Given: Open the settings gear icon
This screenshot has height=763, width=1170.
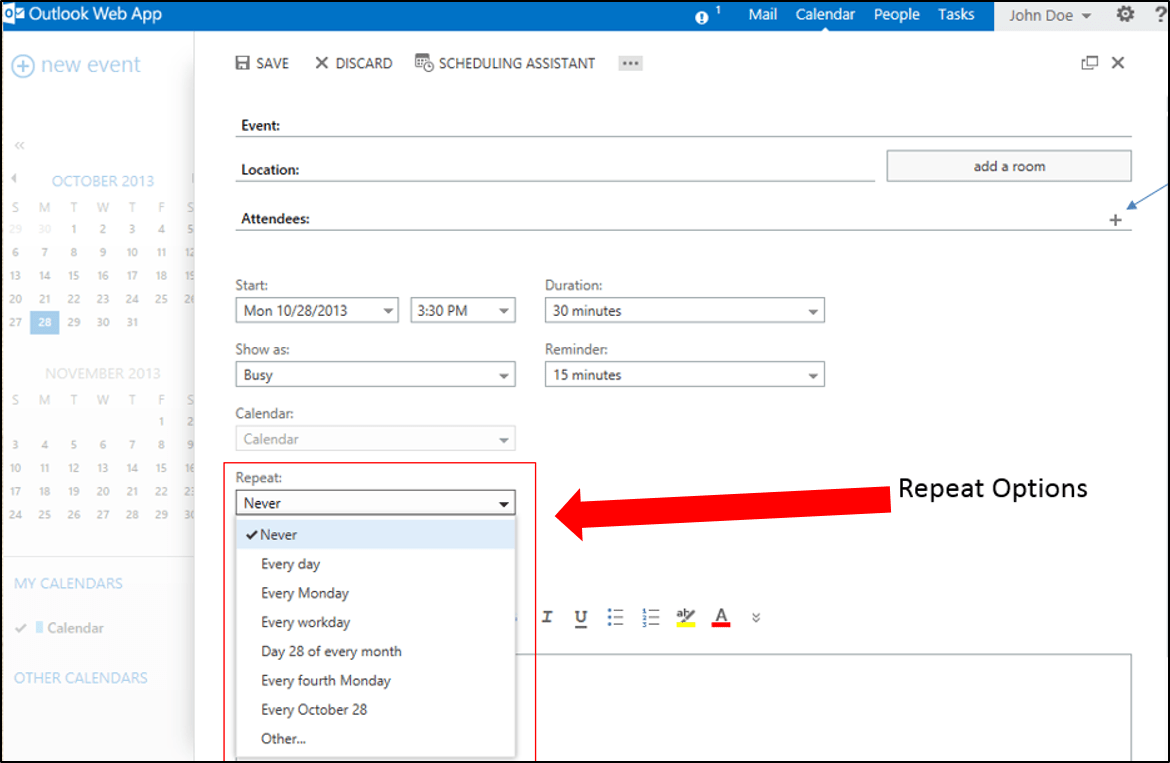Looking at the screenshot, I should click(1125, 14).
